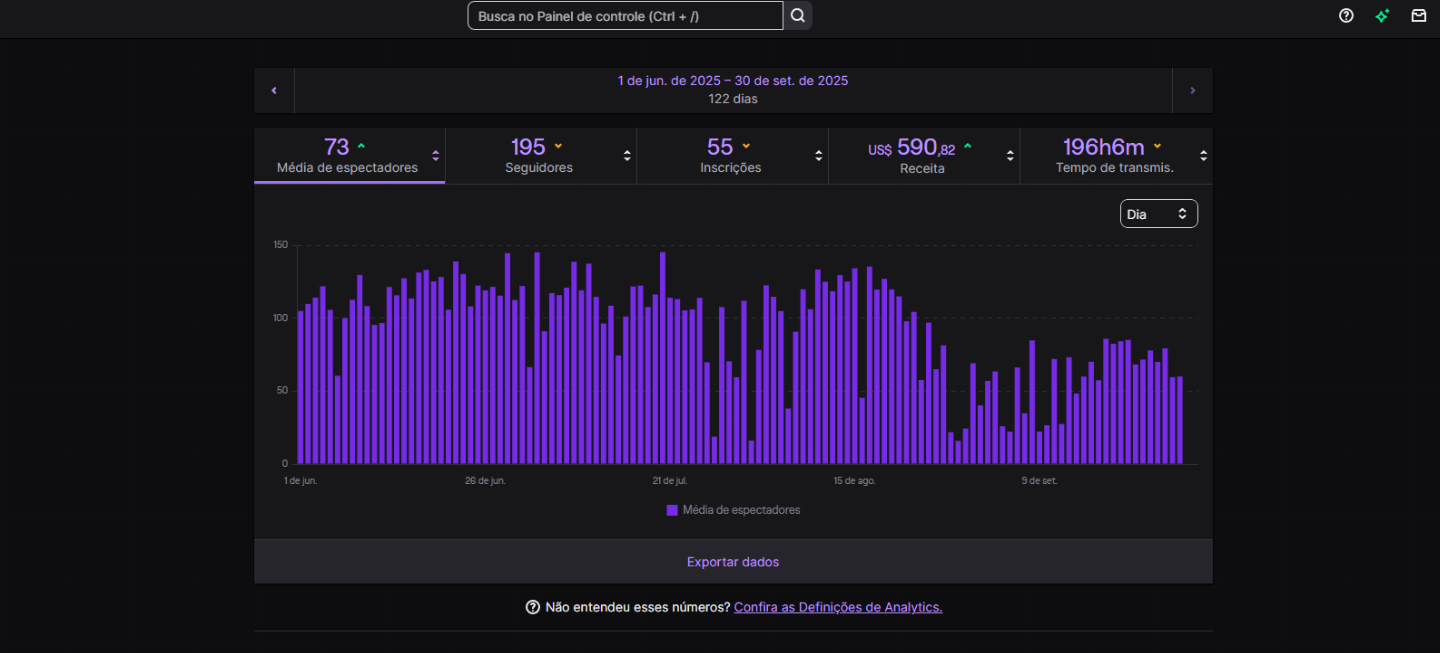1440x653 pixels.
Task: Click the search magnifier button
Action: tap(797, 15)
